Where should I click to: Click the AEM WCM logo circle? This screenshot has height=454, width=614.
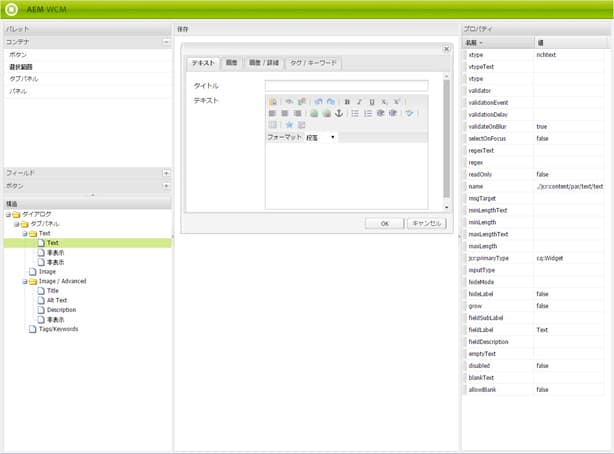click(11, 9)
